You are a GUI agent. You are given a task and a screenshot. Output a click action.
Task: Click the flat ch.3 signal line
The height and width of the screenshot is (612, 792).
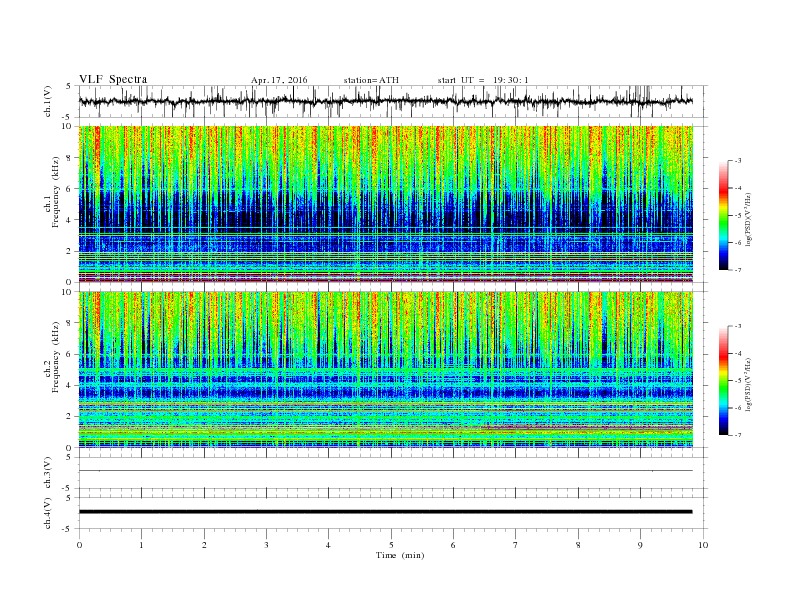(x=385, y=471)
